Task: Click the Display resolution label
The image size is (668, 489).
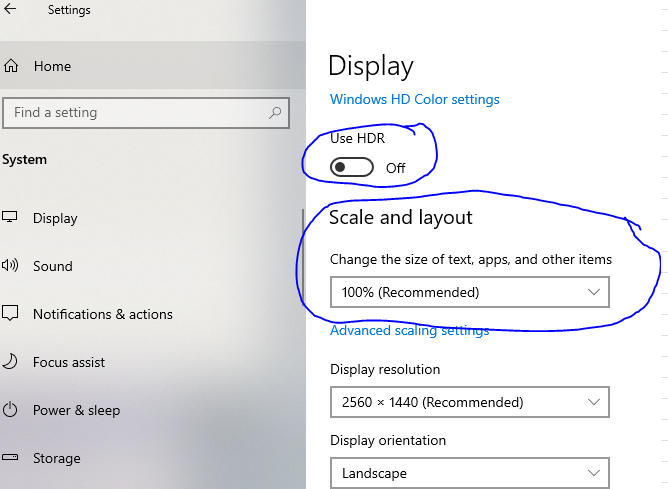Action: pos(385,369)
